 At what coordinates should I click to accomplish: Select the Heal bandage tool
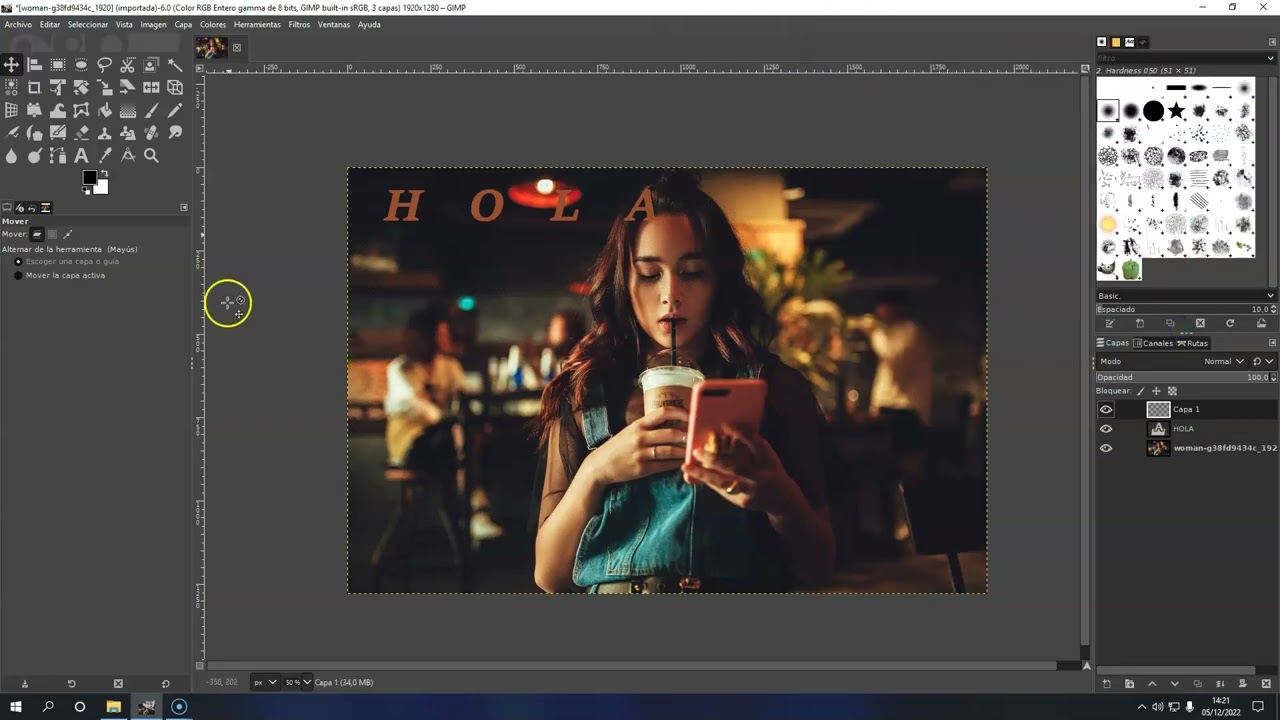coord(151,133)
